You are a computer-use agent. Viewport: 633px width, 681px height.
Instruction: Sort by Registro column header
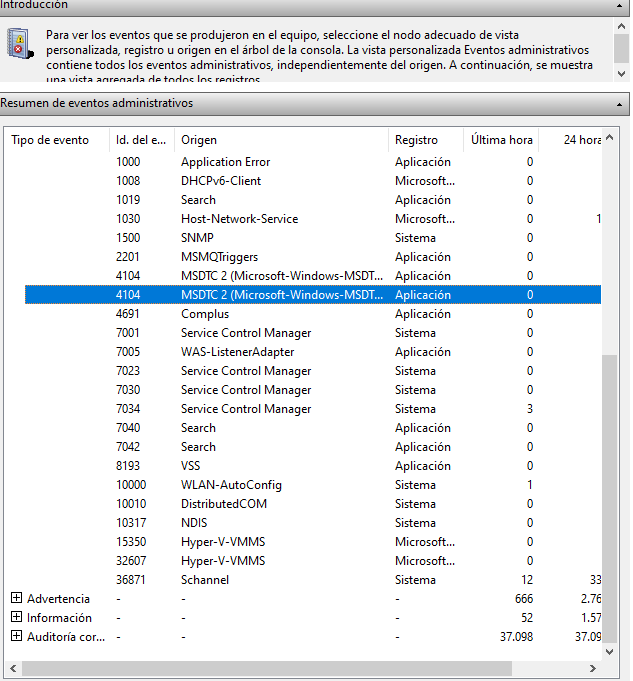click(x=426, y=140)
